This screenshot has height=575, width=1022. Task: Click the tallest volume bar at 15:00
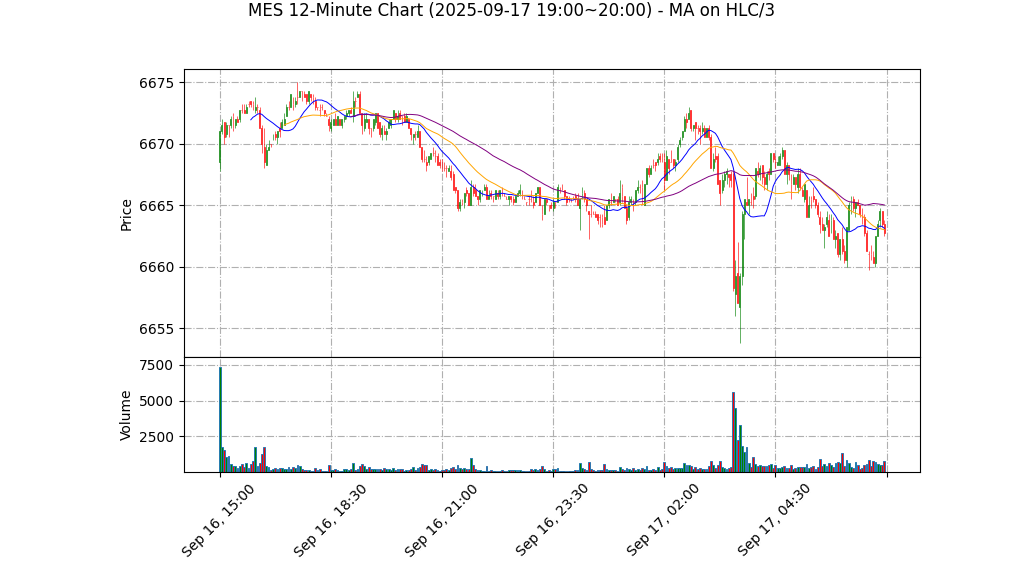click(220, 420)
